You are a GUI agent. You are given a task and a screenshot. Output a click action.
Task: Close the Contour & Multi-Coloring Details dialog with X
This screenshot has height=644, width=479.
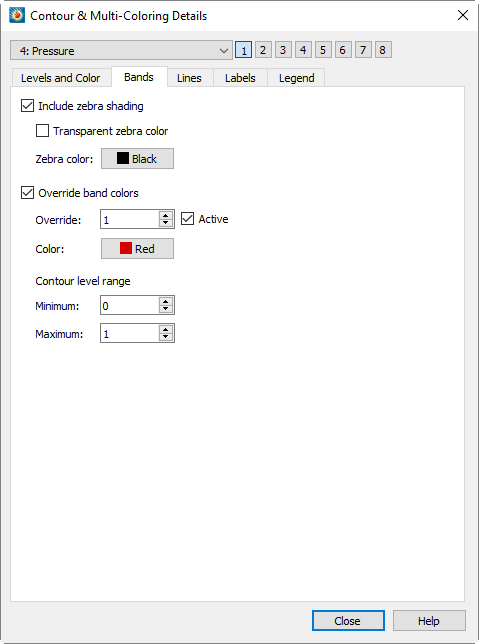click(x=463, y=15)
